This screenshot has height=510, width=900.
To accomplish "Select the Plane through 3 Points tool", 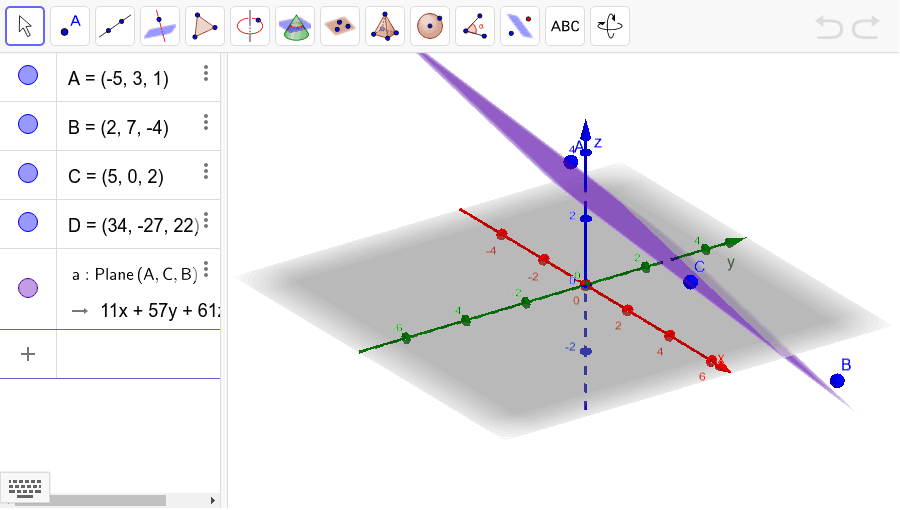I will pos(340,26).
